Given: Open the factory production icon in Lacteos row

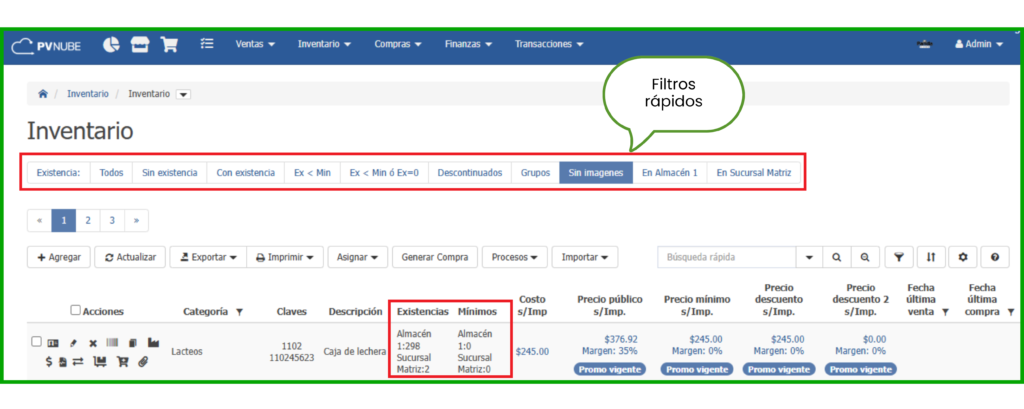Looking at the screenshot, I should tap(153, 342).
